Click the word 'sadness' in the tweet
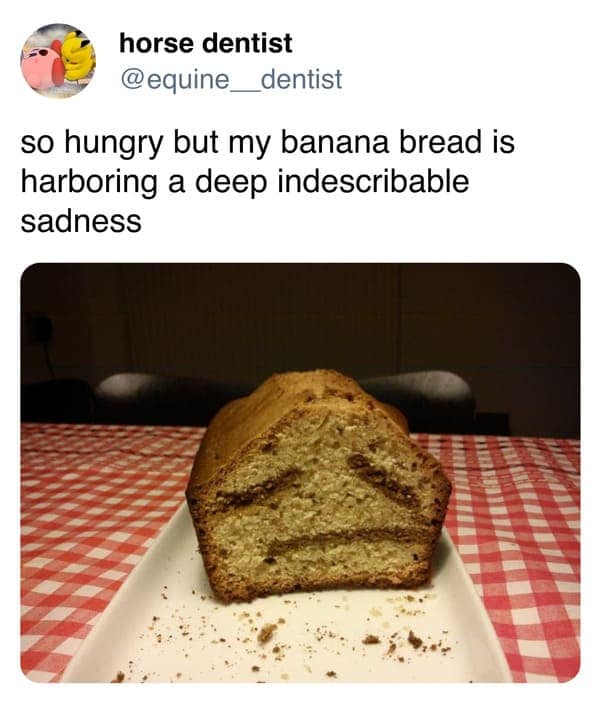 pos(81,221)
